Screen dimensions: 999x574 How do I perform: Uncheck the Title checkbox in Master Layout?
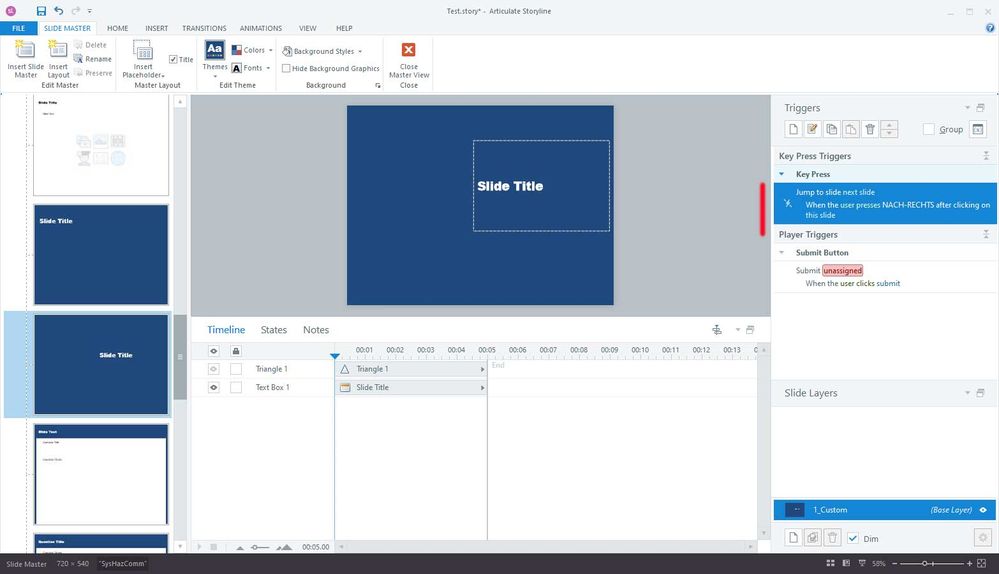pos(174,60)
